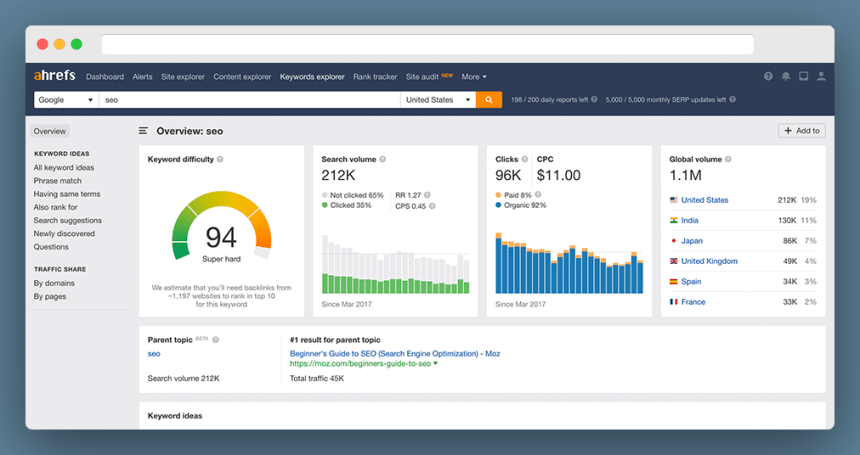Click the Japan flag icon

[x=674, y=241]
